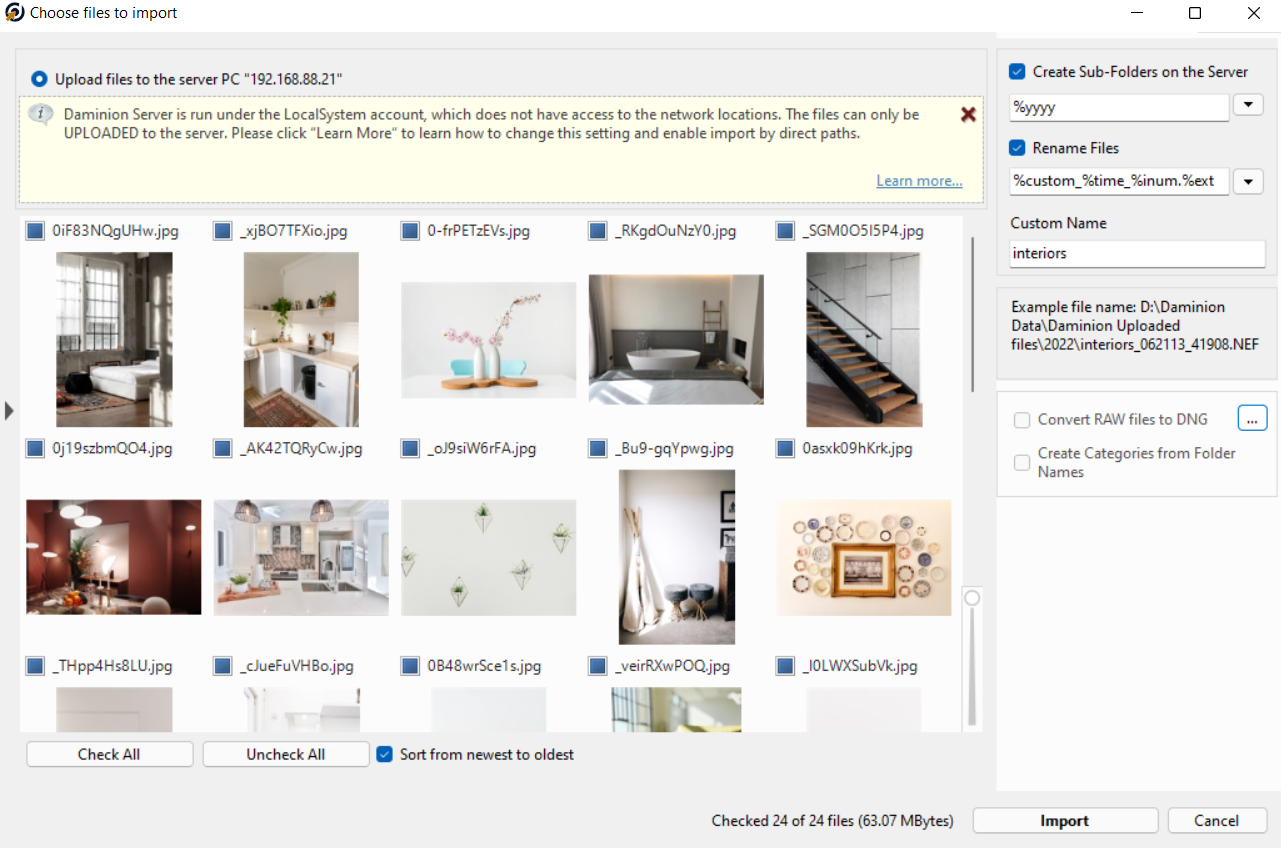1281x848 pixels.
Task: Toggle the Rename Files checkbox
Action: 1017,148
